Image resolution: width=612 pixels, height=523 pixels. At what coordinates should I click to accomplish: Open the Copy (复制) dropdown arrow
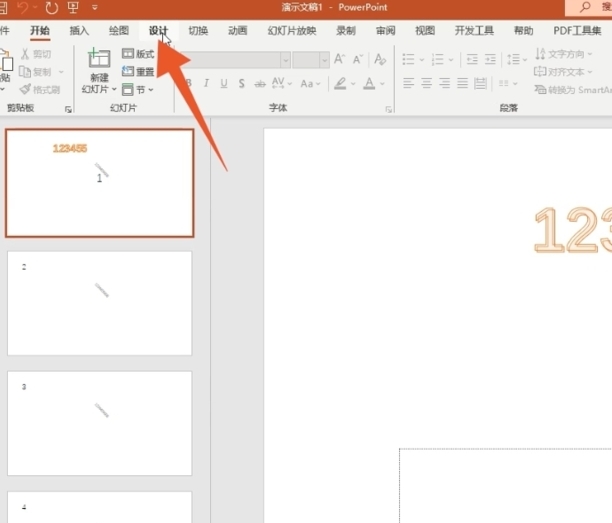click(61, 72)
